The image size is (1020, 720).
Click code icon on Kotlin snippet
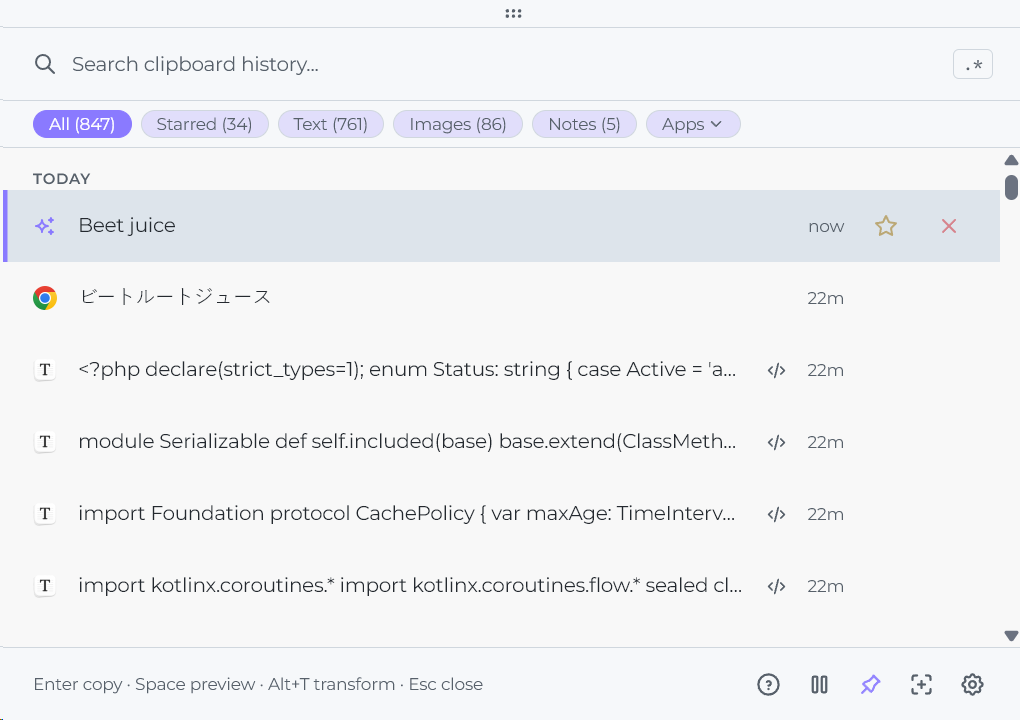pos(776,586)
